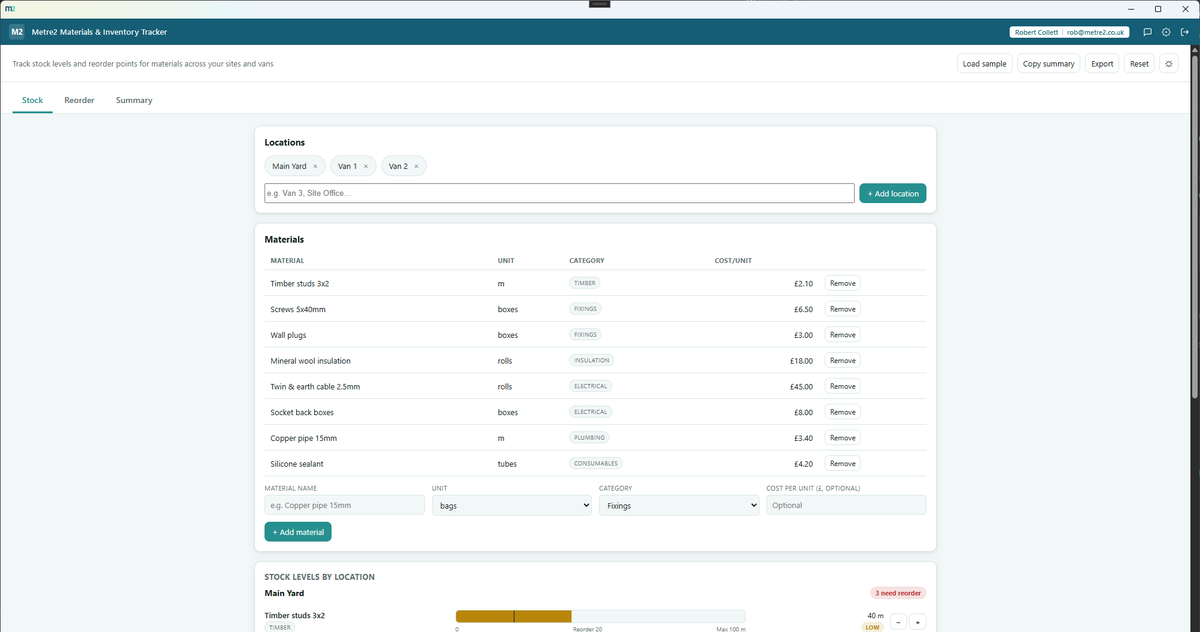Remove the Mineral wool insulation material
1200x632 pixels.
click(843, 360)
